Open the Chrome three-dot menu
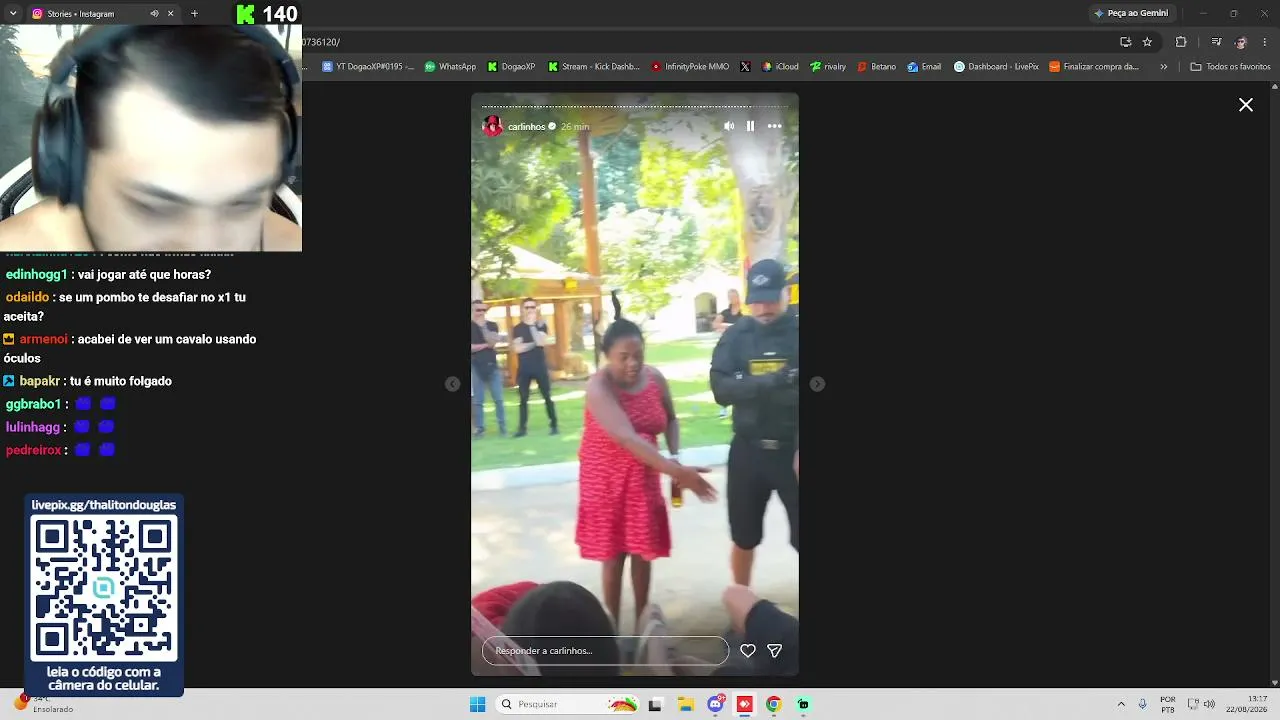Viewport: 1280px width, 720px height. (1265, 42)
